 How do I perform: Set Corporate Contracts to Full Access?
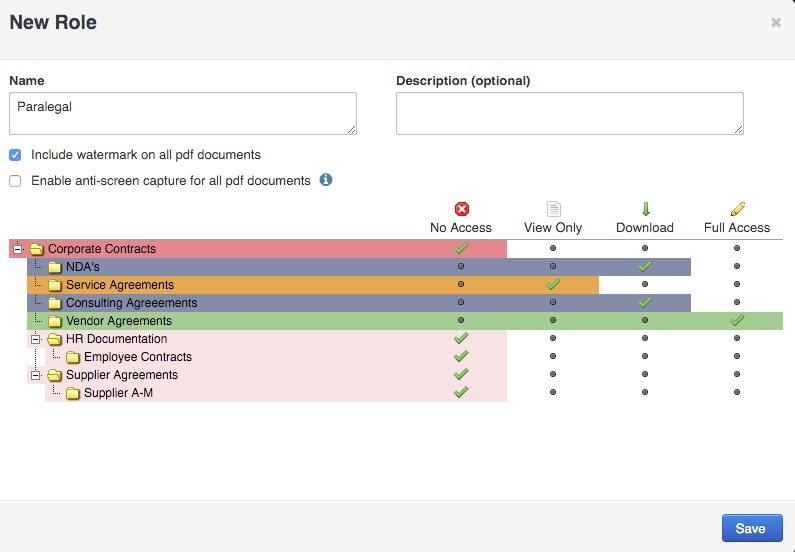(737, 248)
